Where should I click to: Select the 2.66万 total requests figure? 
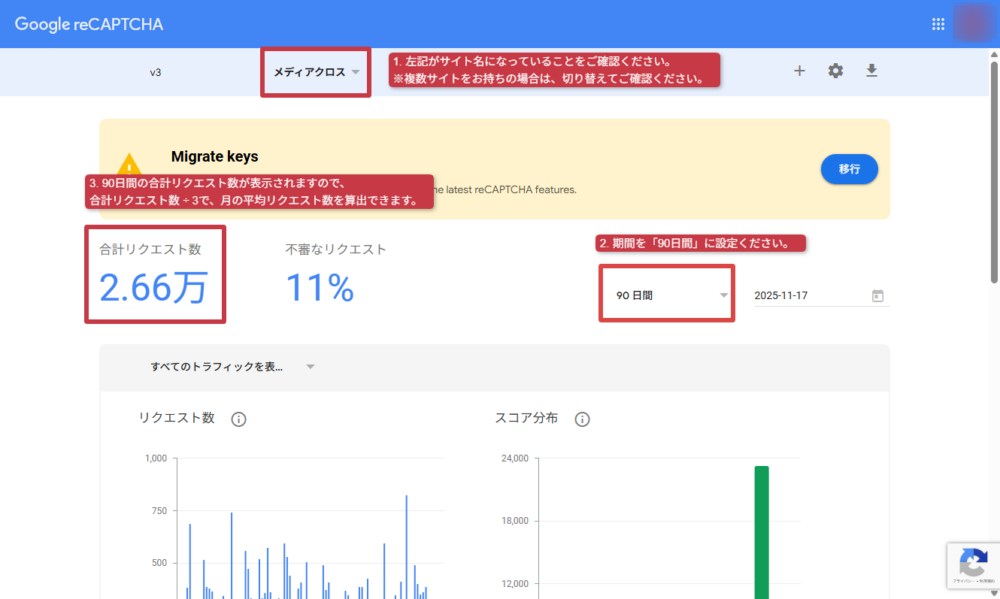pyautogui.click(x=153, y=287)
